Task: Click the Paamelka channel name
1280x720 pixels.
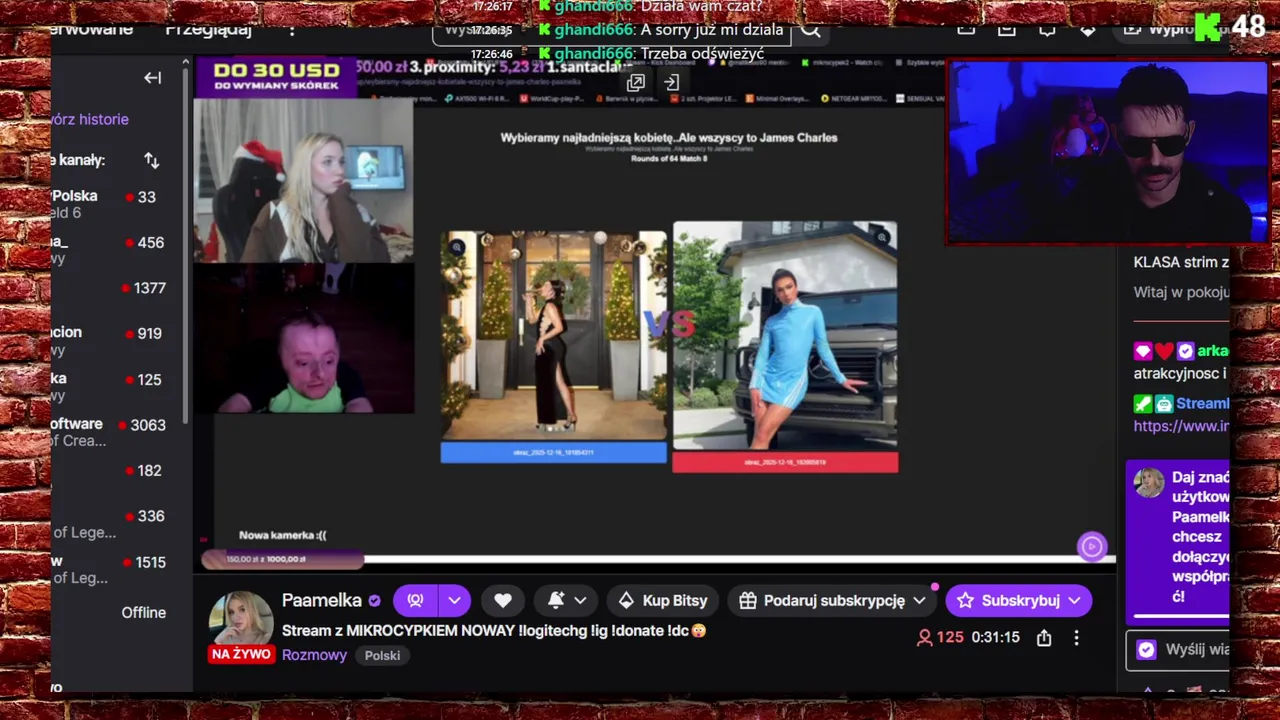Action: pos(321,600)
